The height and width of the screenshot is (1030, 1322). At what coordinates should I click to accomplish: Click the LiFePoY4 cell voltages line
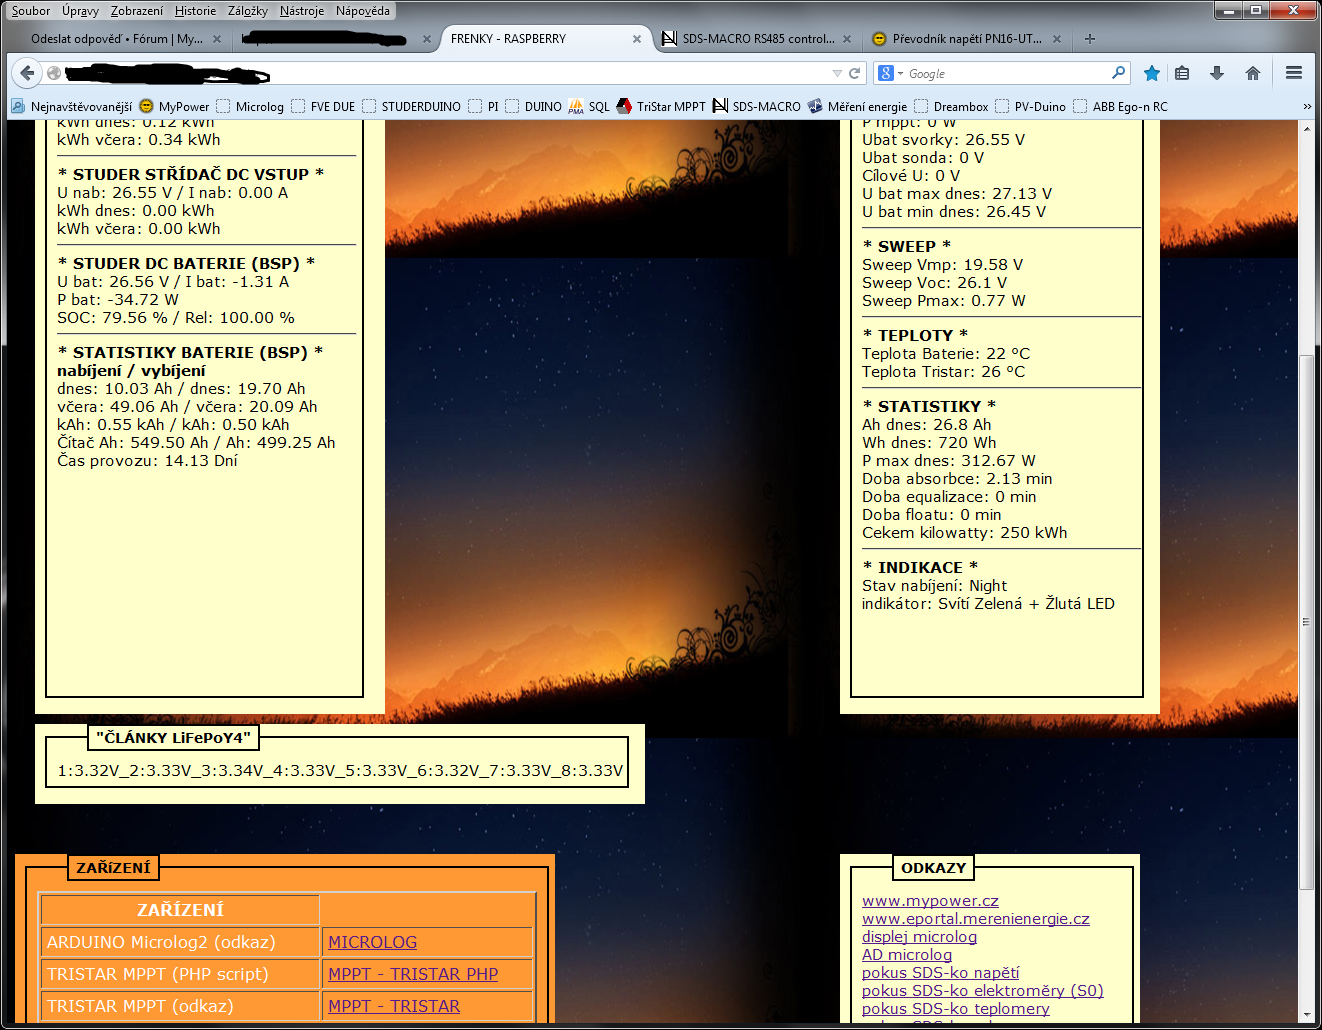tap(340, 771)
